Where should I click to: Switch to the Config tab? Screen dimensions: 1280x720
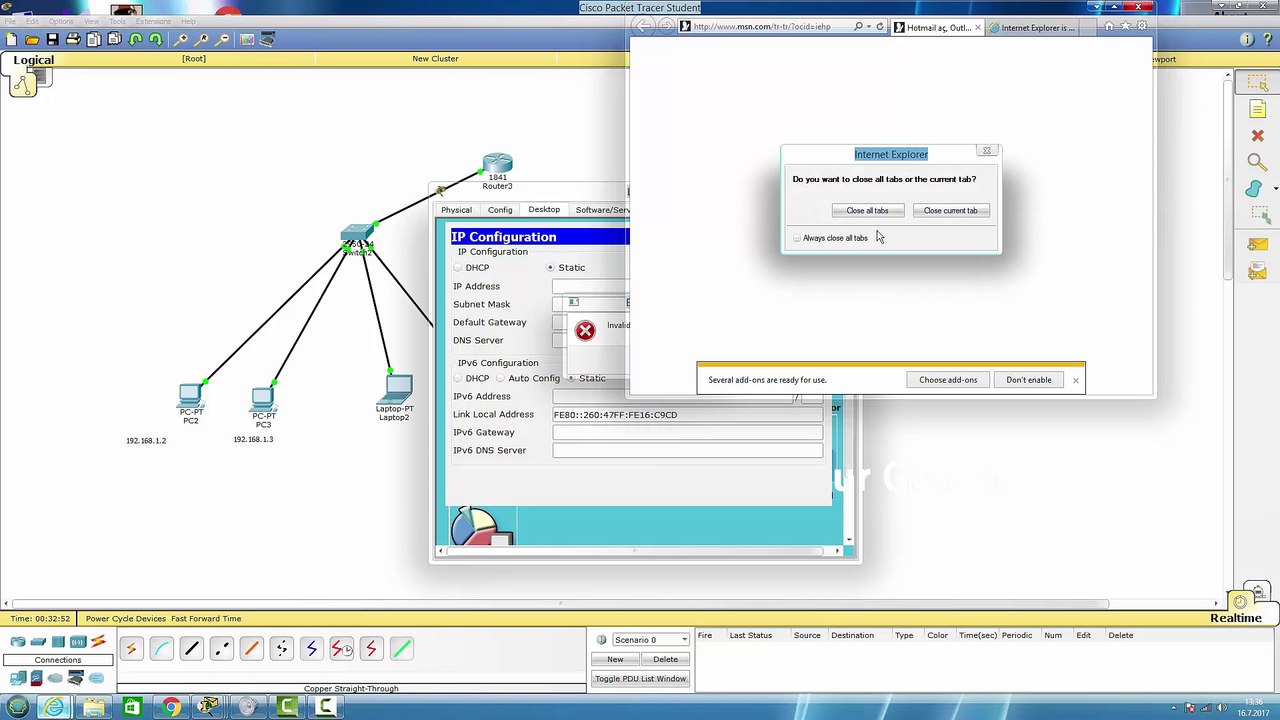tap(500, 210)
